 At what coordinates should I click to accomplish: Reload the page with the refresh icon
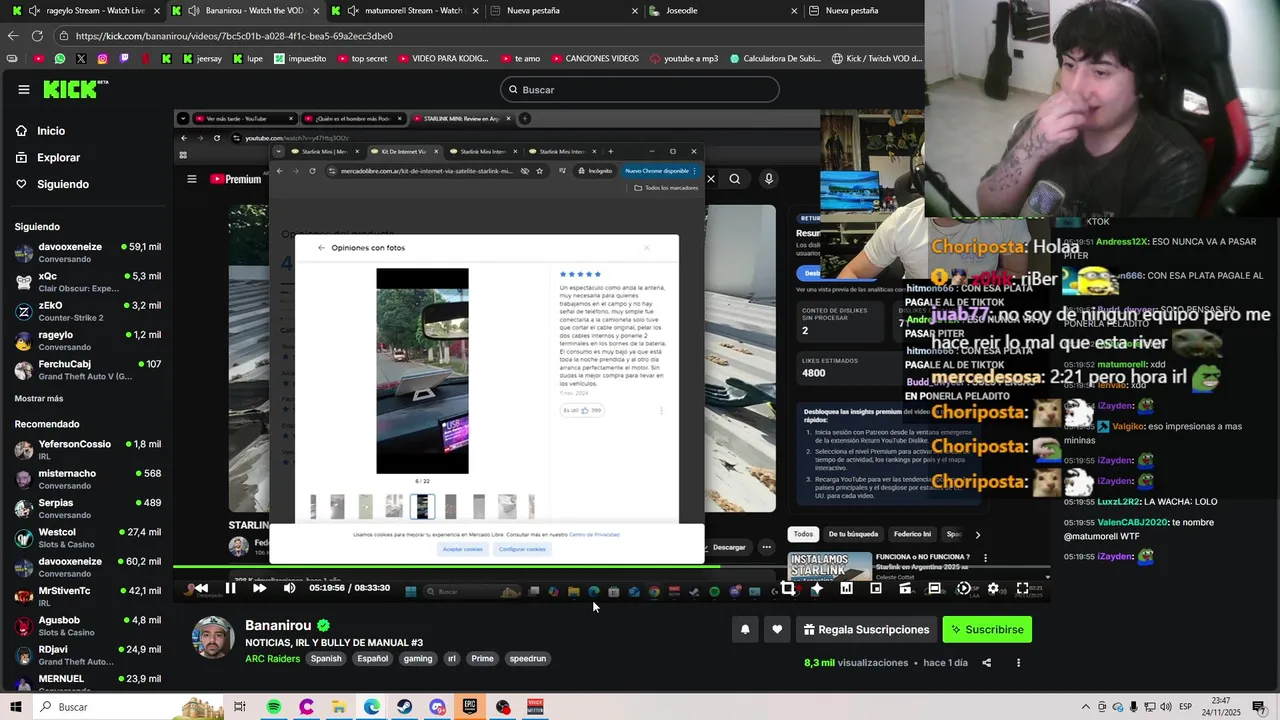pyautogui.click(x=37, y=36)
